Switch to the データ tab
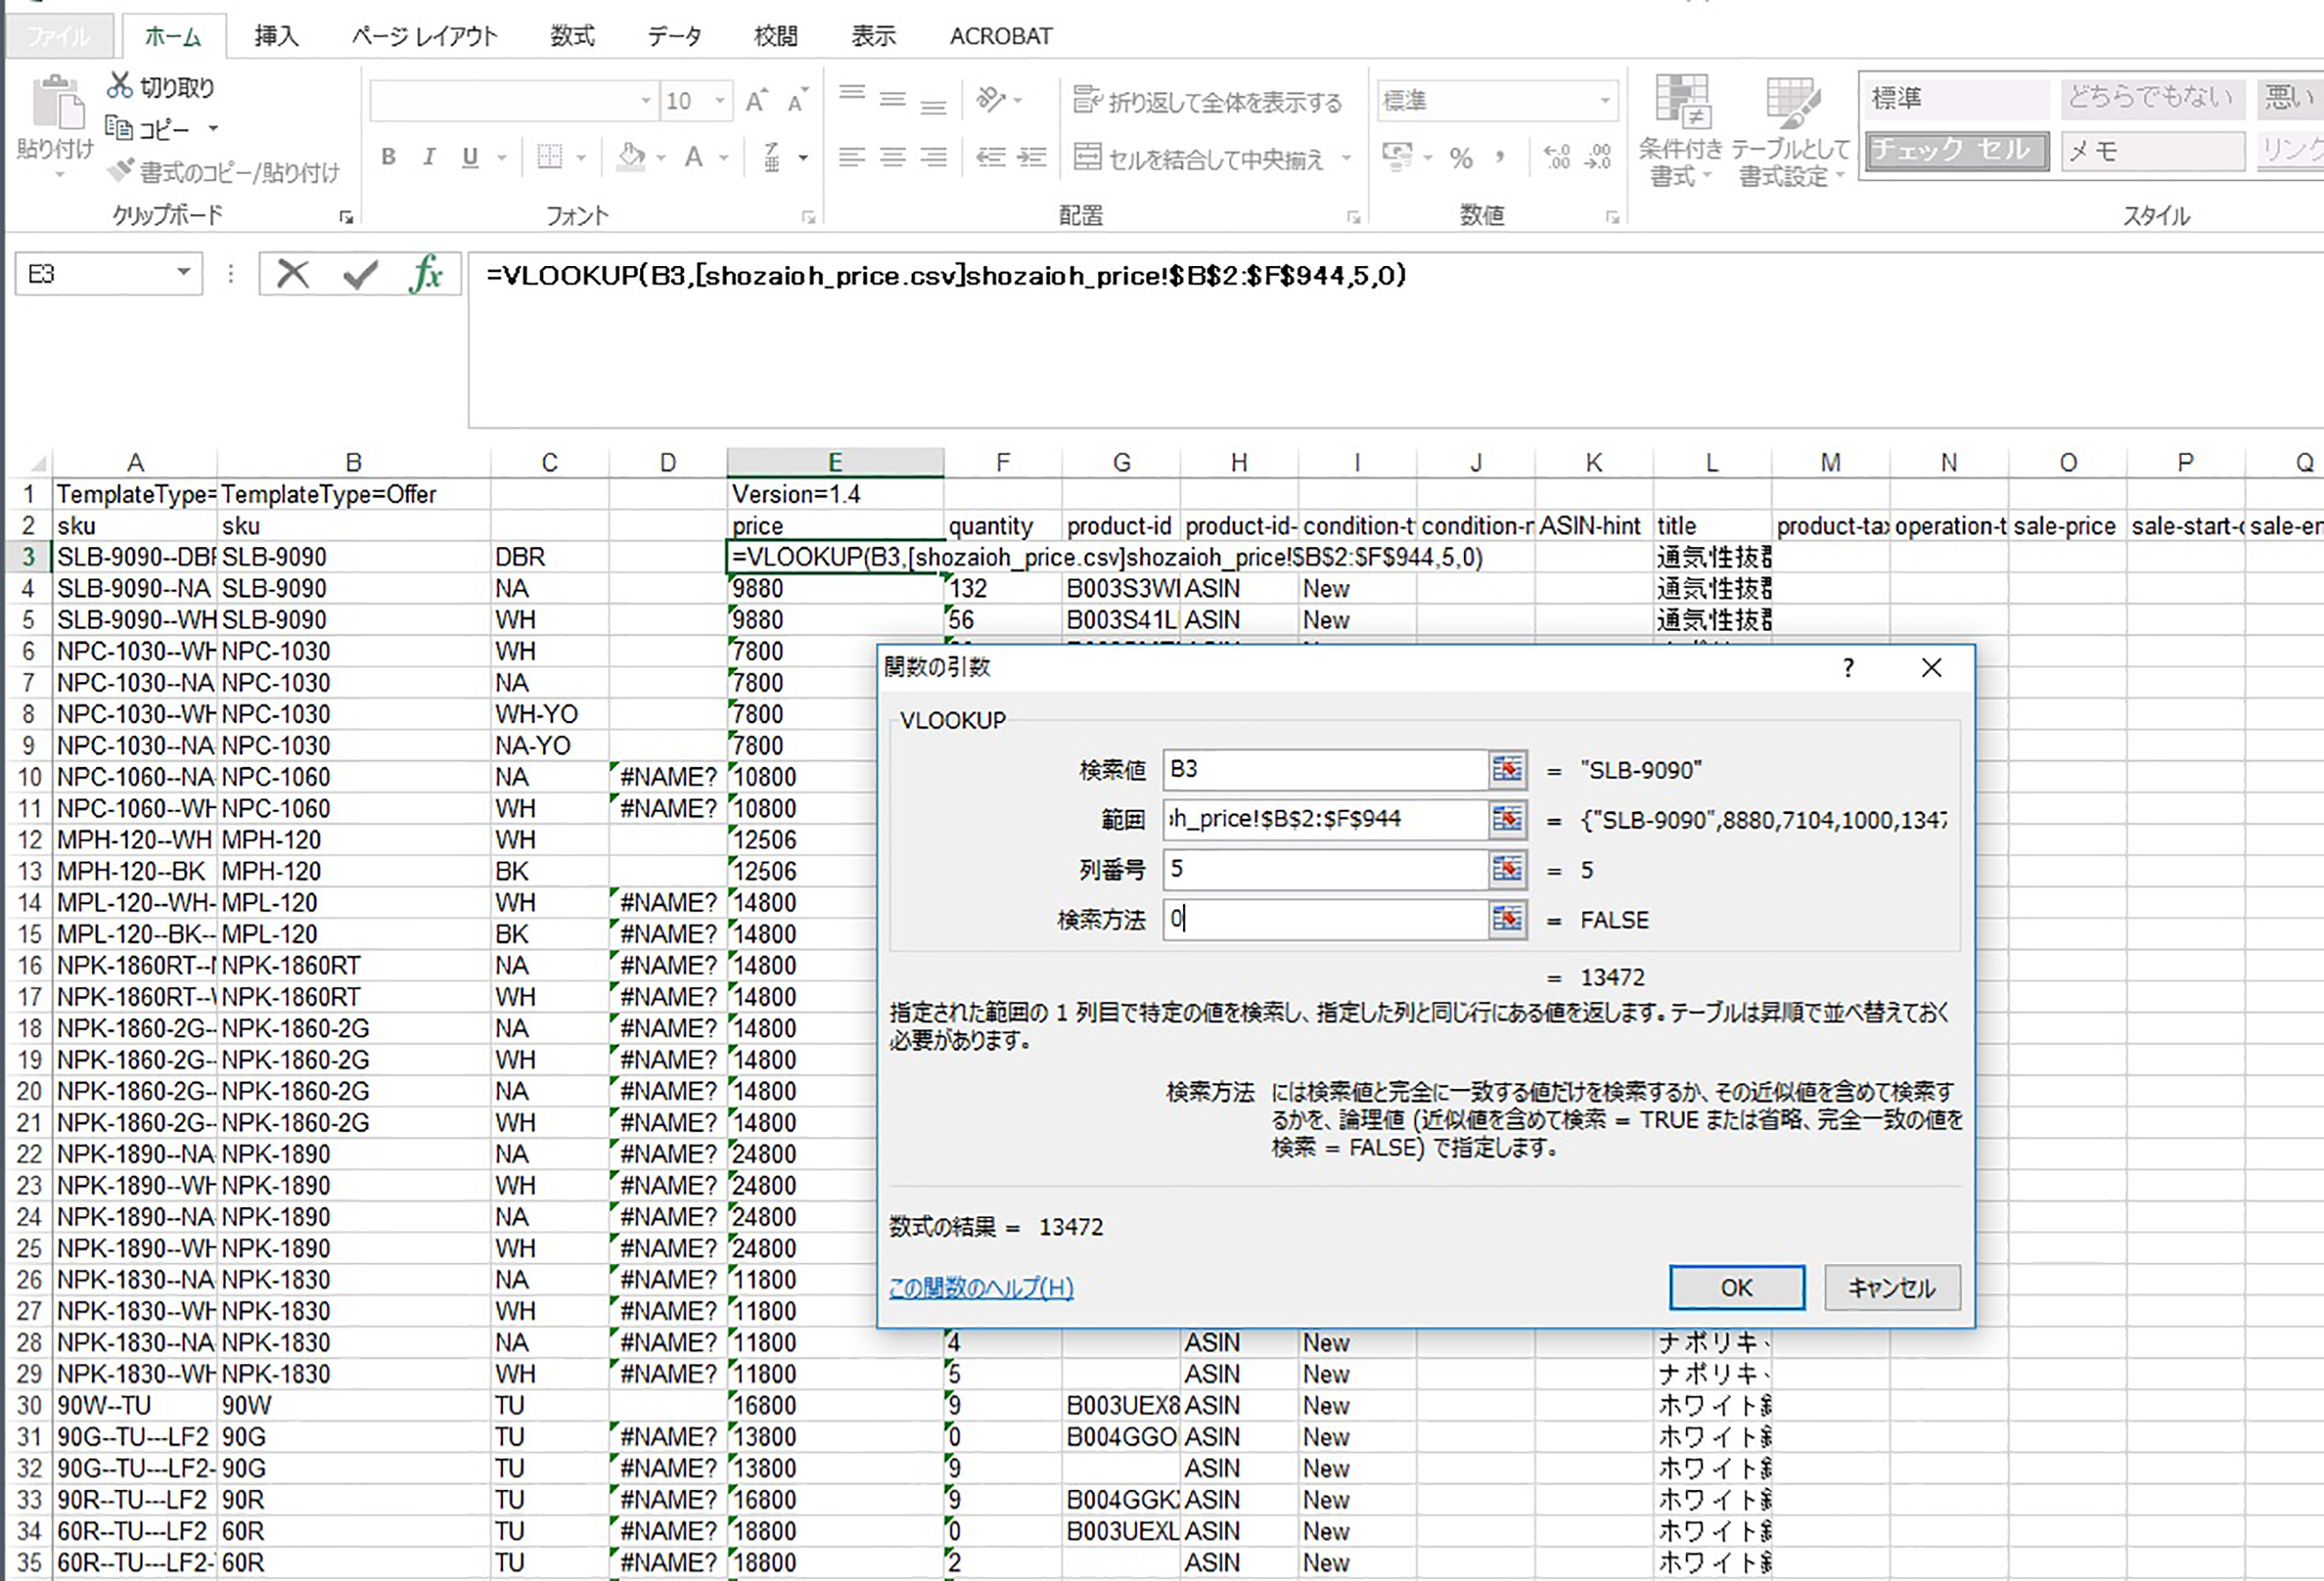Screen dimensions: 2324x1581 click(x=674, y=36)
